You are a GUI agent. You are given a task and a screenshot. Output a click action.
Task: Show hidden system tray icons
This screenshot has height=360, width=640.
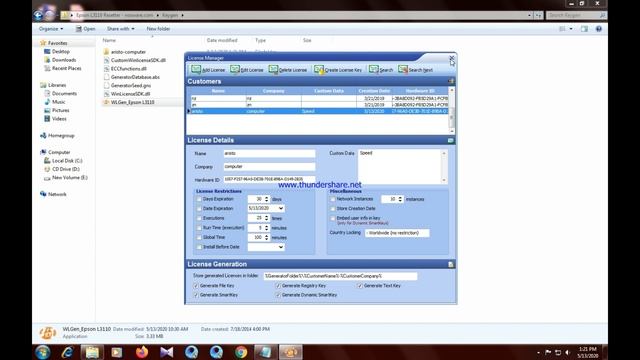pos(538,352)
